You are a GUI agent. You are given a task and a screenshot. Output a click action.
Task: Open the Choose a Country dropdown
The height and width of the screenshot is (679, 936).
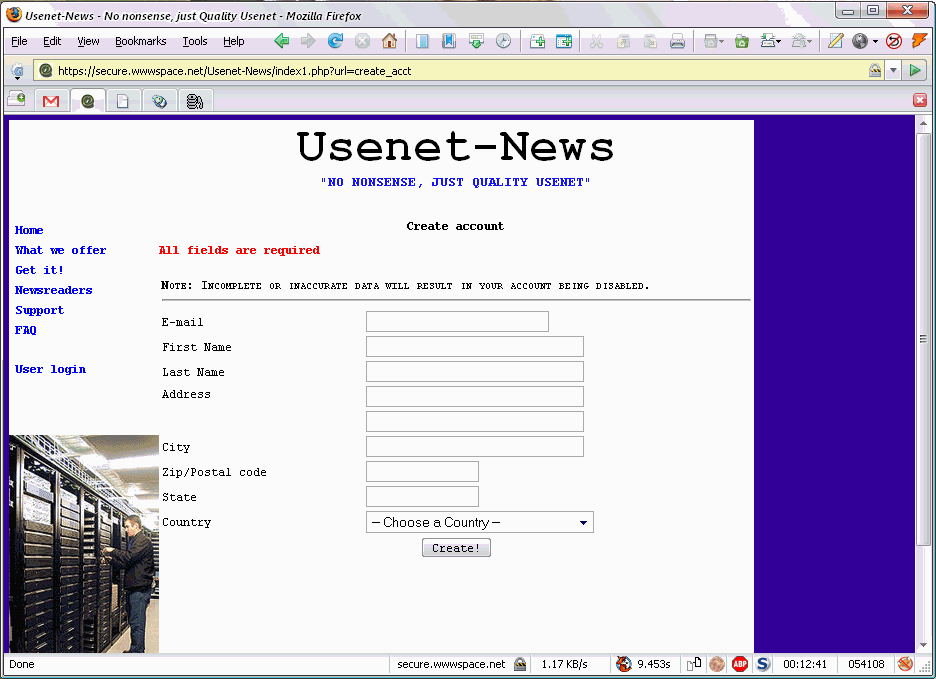pyautogui.click(x=480, y=523)
